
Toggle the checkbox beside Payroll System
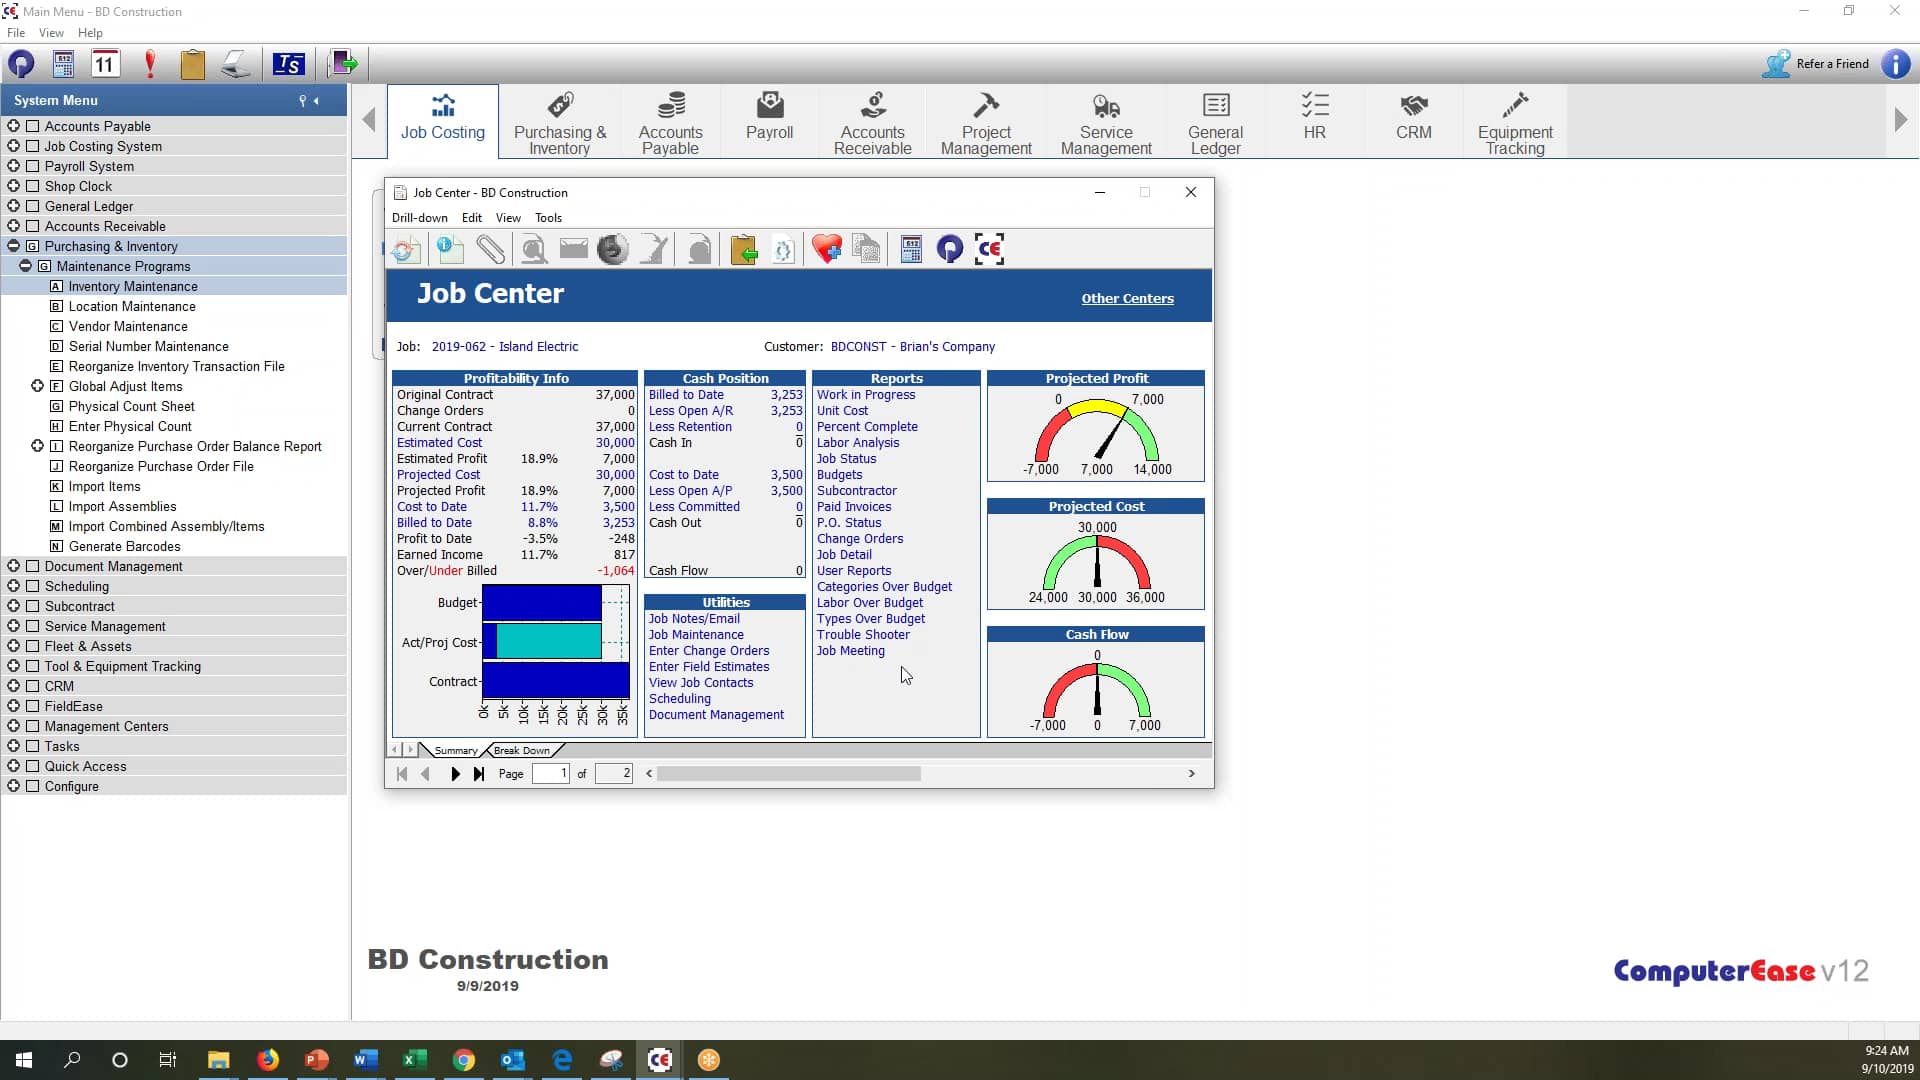click(x=33, y=166)
